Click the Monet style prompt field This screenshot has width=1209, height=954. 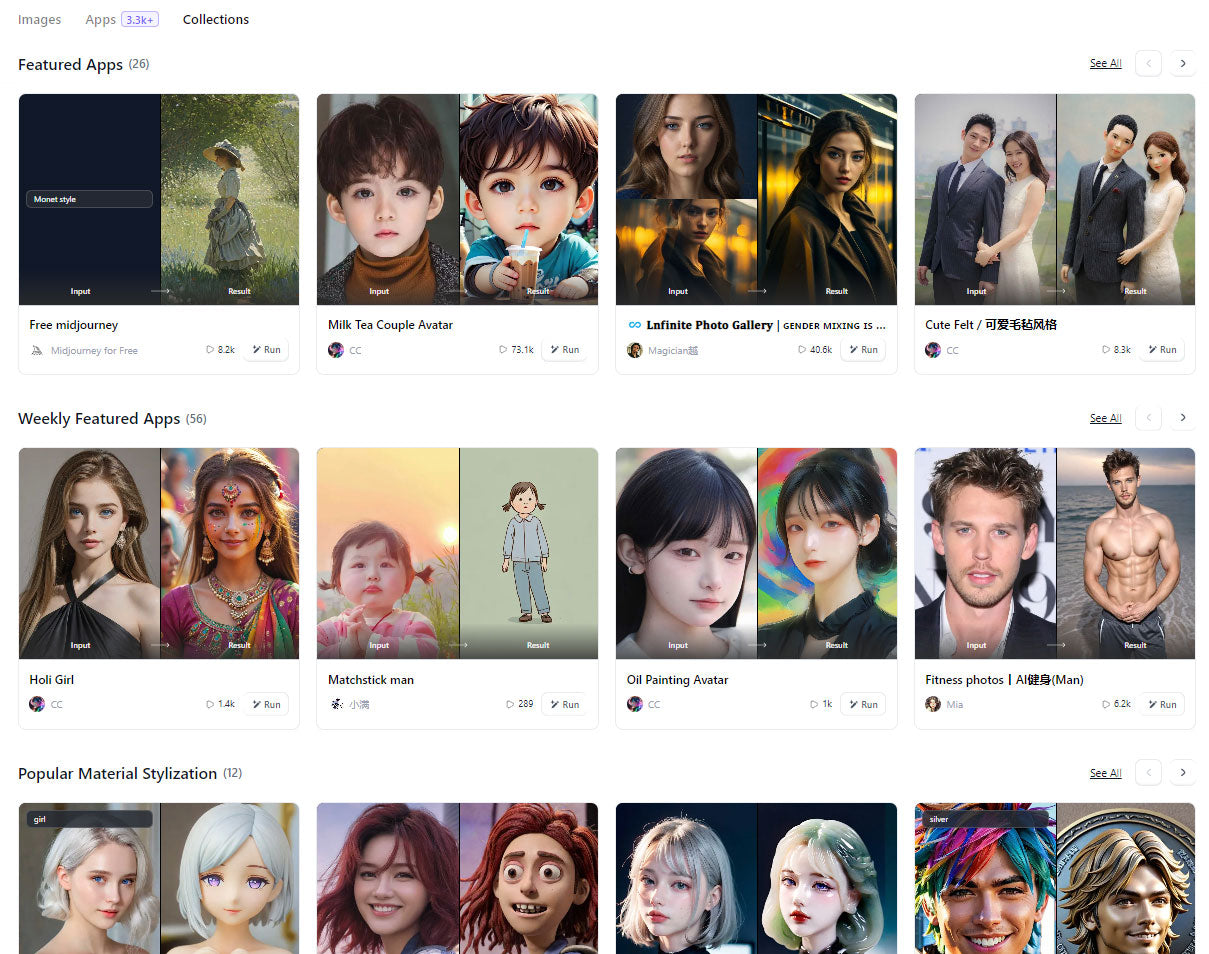tap(89, 199)
